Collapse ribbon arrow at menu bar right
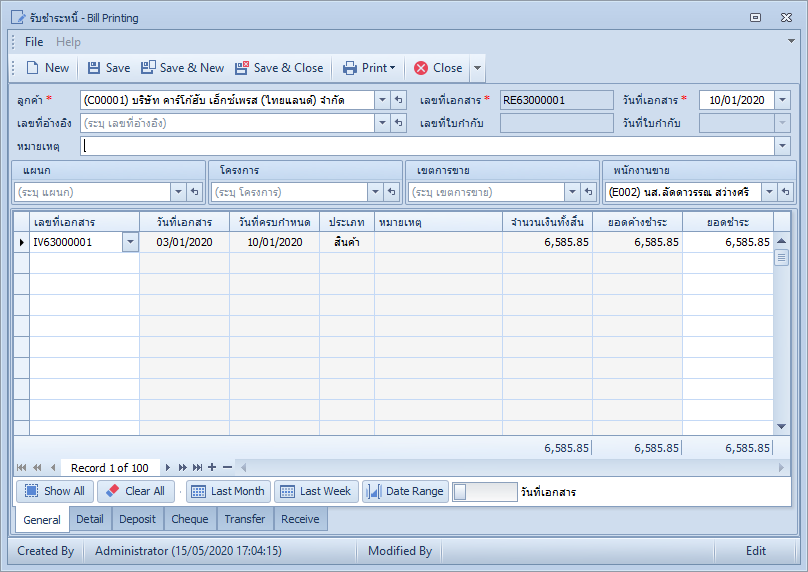The height and width of the screenshot is (572, 808). tap(791, 41)
